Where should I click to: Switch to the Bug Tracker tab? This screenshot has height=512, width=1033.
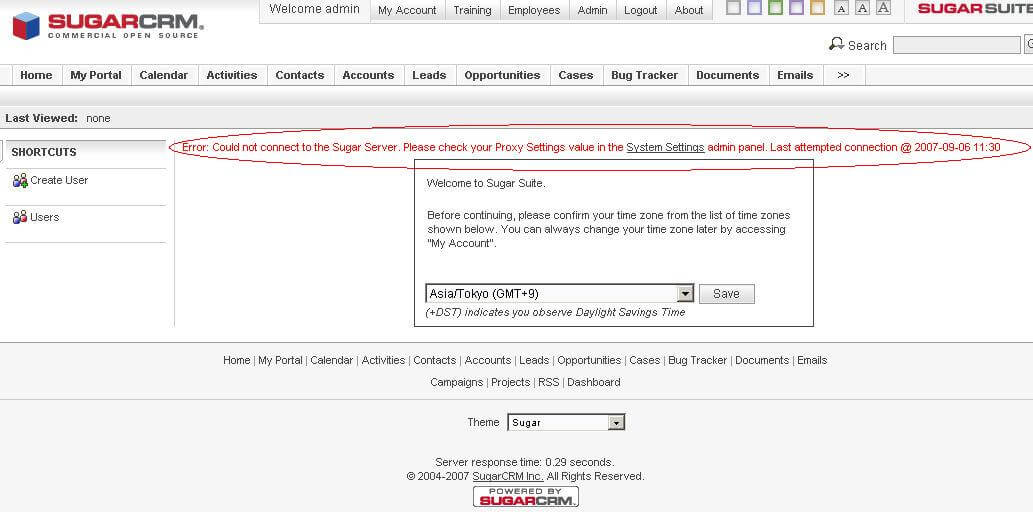coord(644,75)
